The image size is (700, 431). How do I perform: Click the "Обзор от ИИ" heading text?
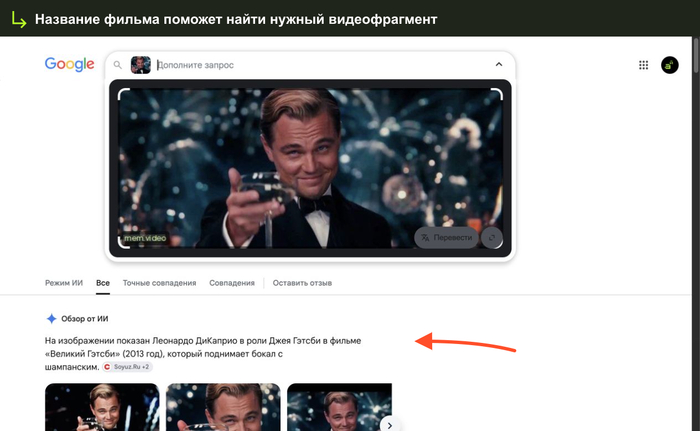(85, 318)
